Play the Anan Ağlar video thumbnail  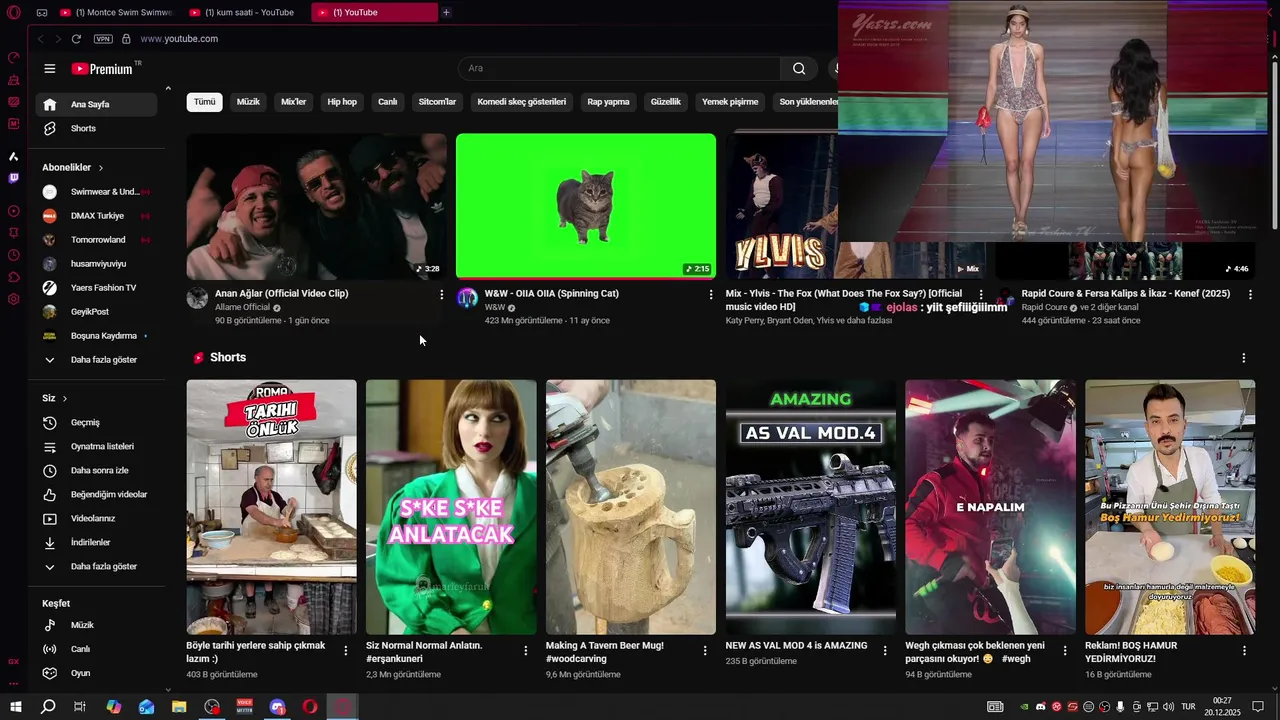(x=316, y=206)
